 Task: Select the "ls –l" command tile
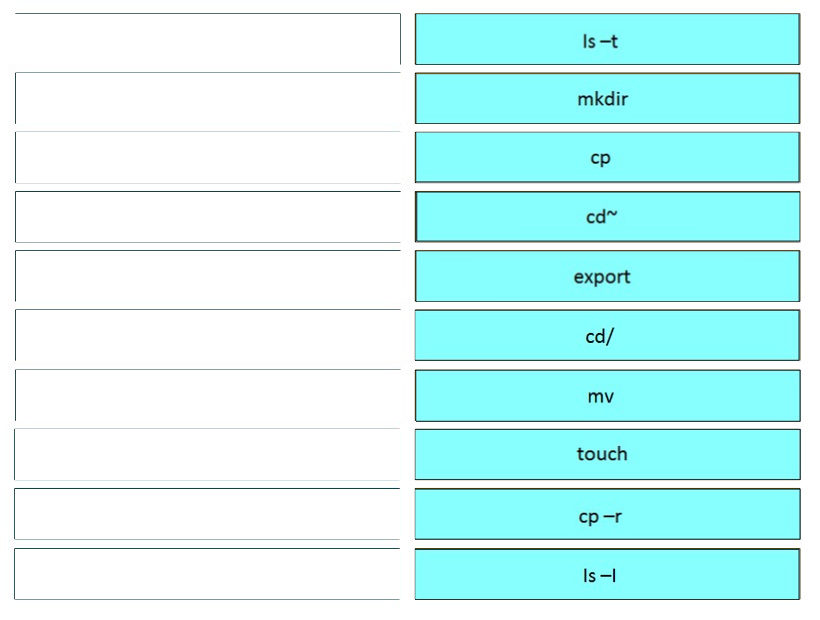(x=607, y=574)
